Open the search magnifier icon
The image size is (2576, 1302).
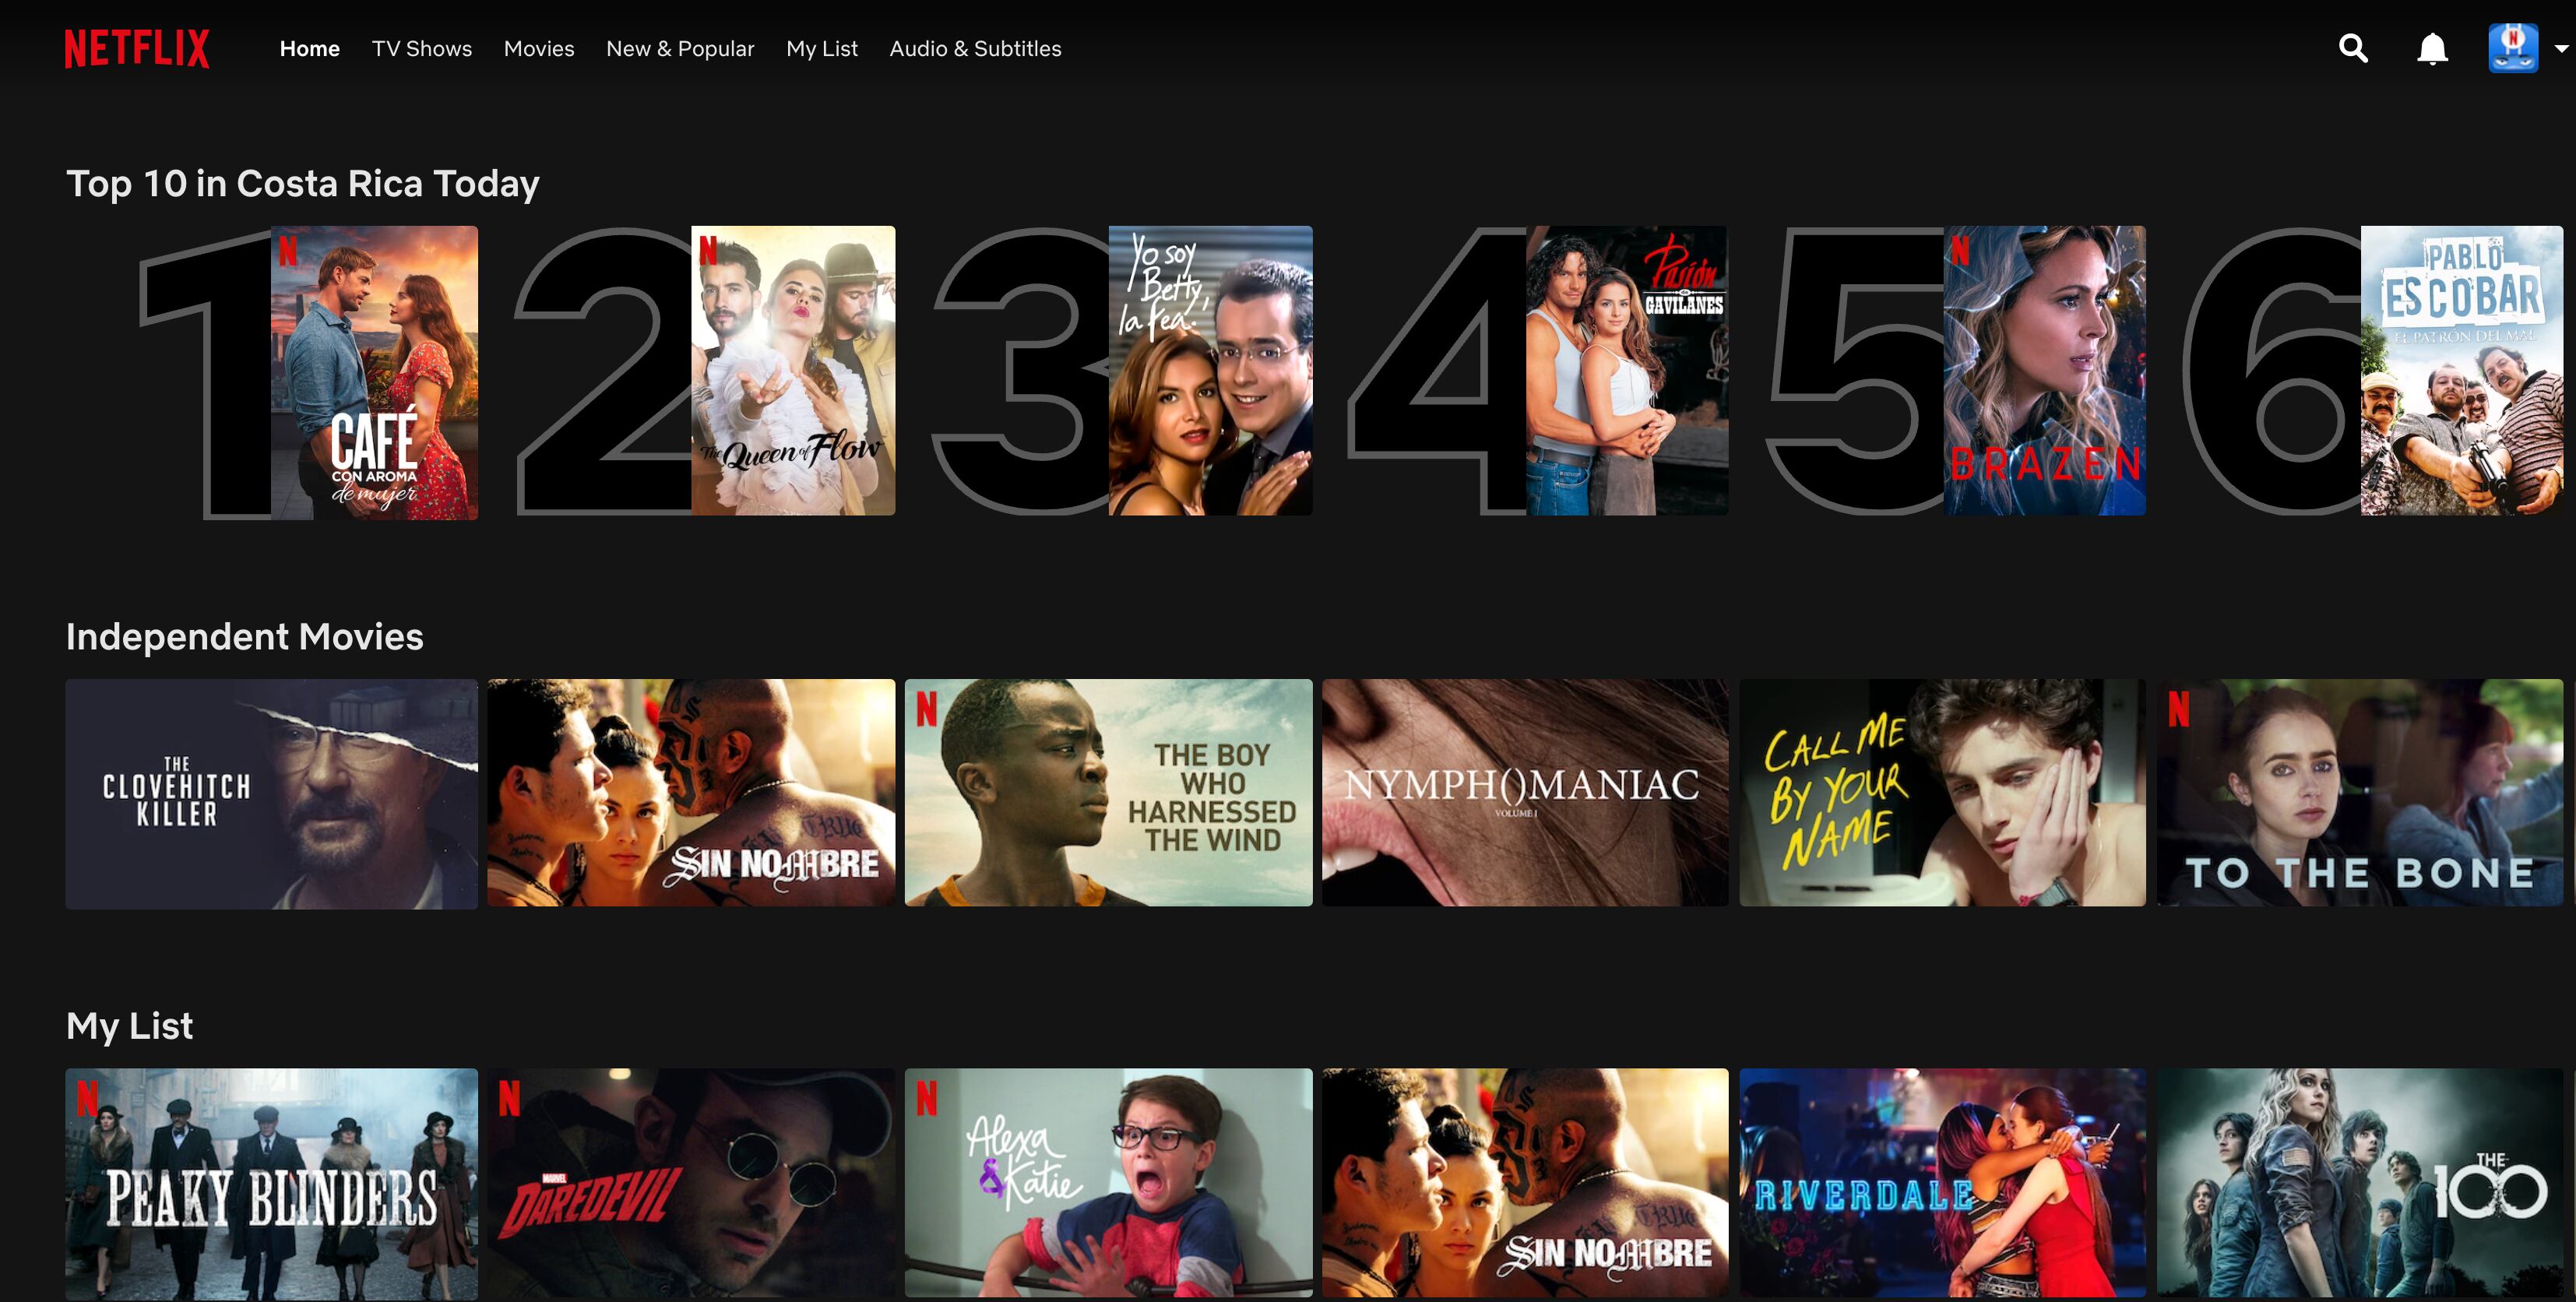coord(2353,48)
